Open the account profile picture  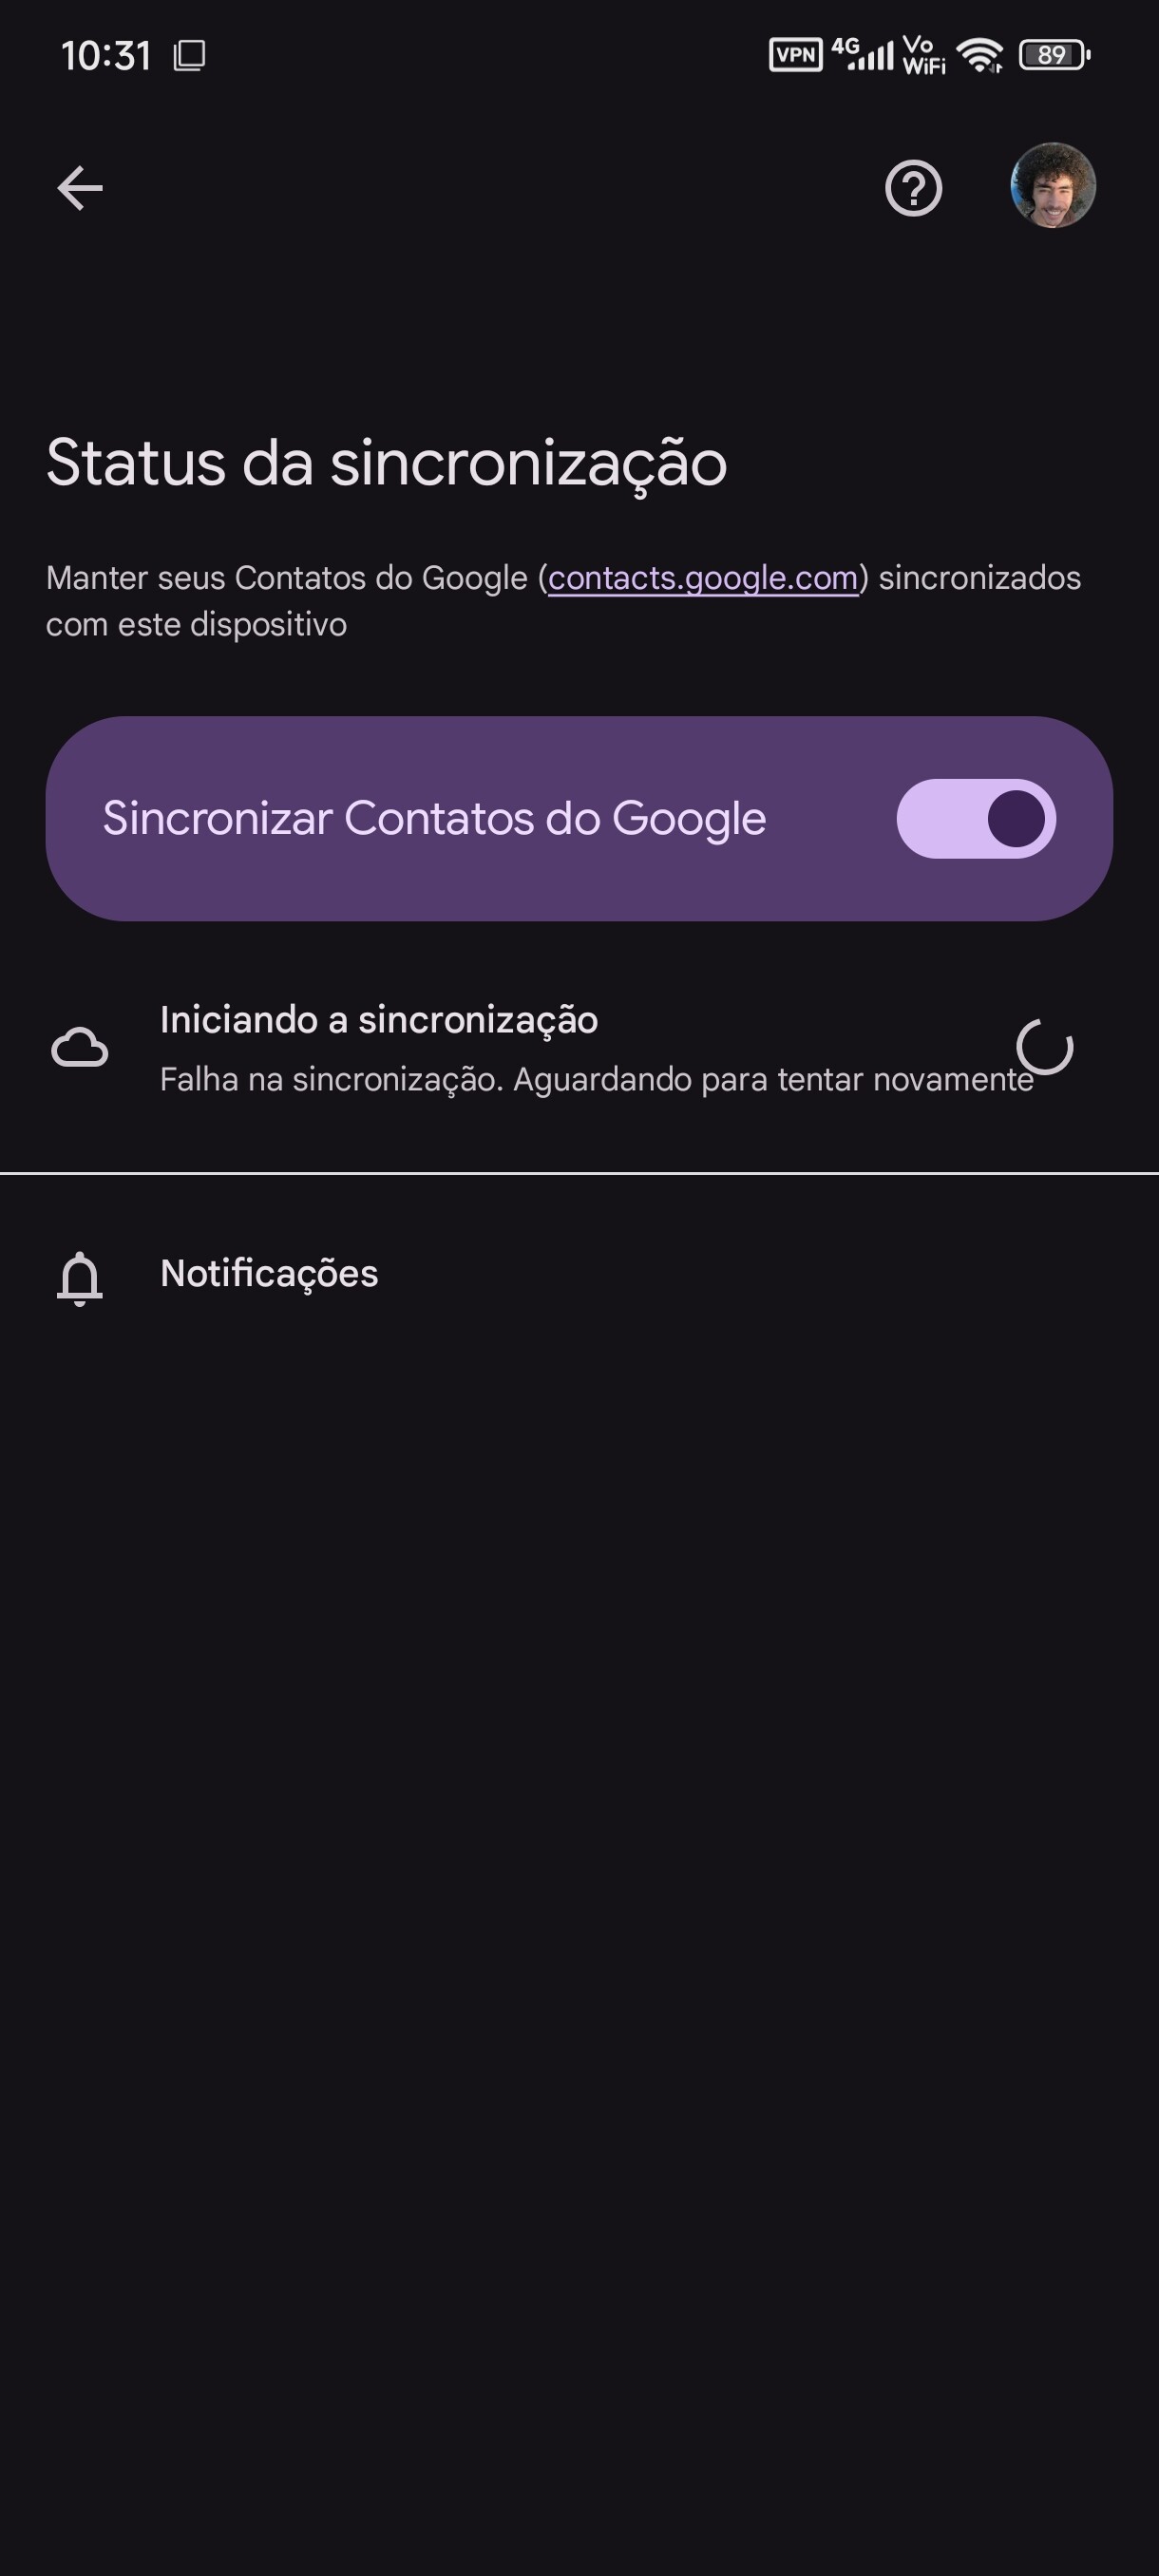(1052, 186)
